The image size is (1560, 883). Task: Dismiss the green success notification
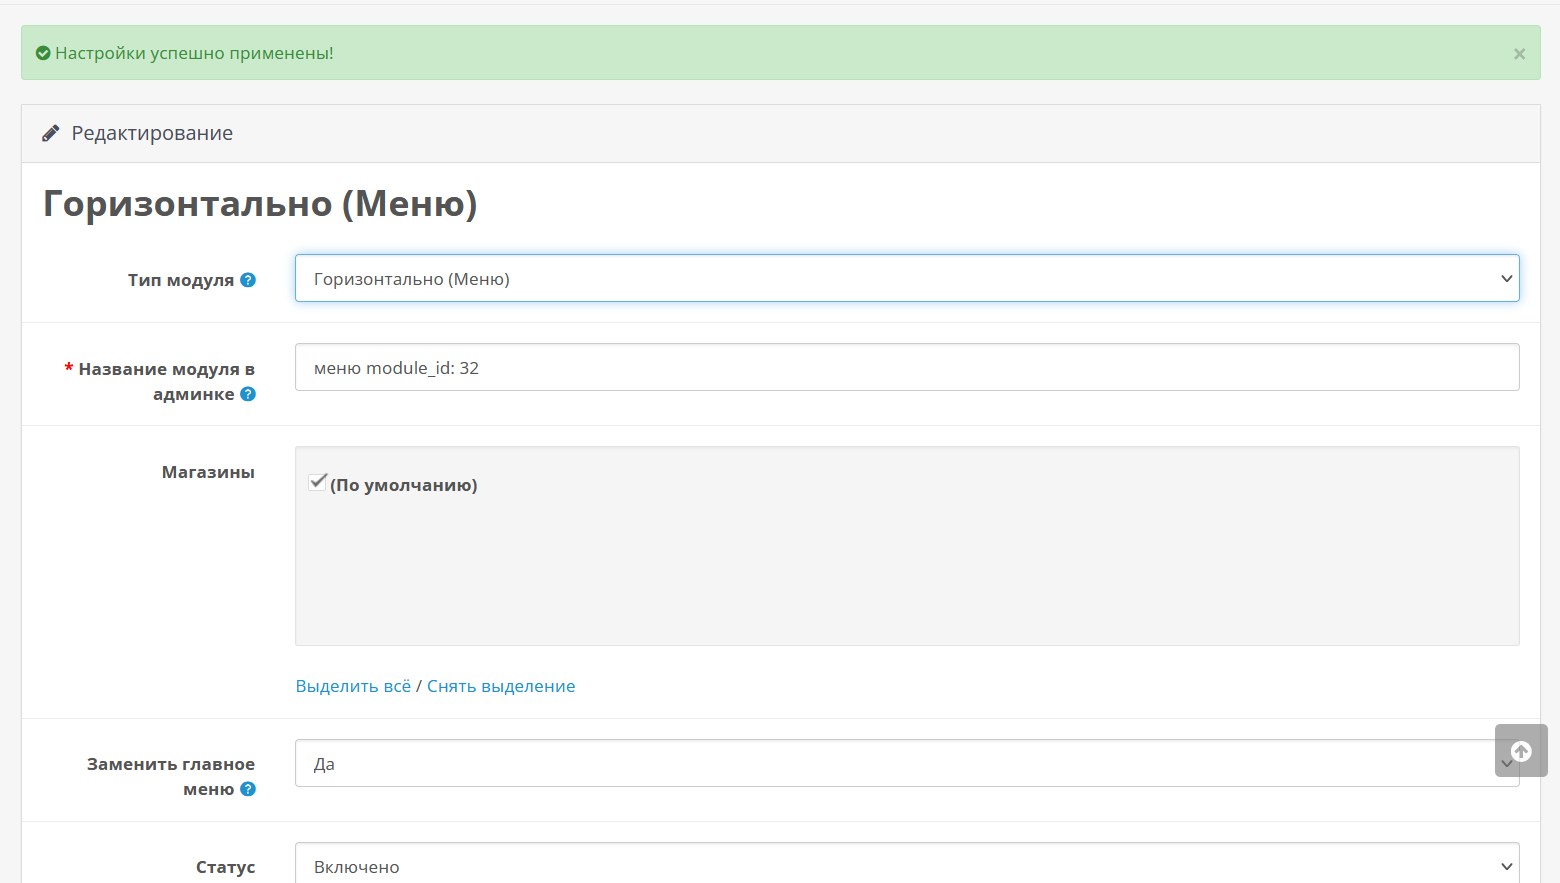tap(1519, 54)
